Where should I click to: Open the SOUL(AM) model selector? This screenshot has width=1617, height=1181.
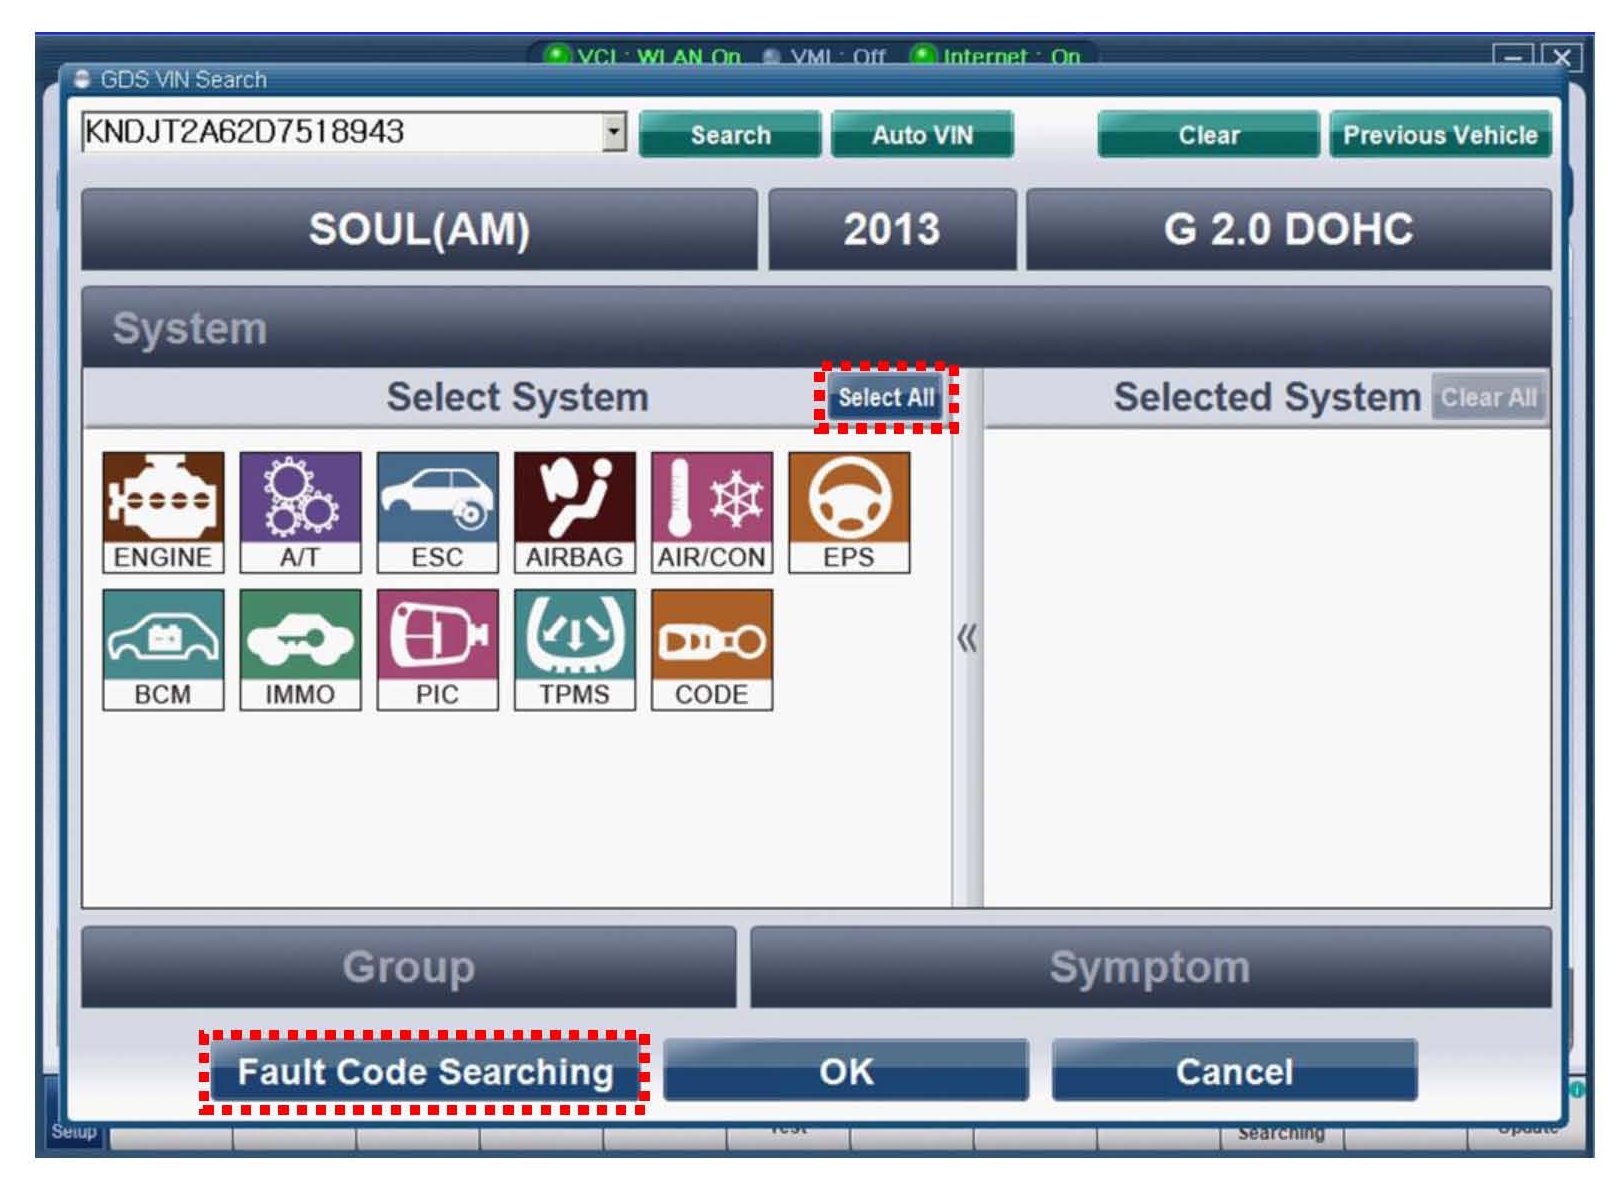(x=418, y=229)
